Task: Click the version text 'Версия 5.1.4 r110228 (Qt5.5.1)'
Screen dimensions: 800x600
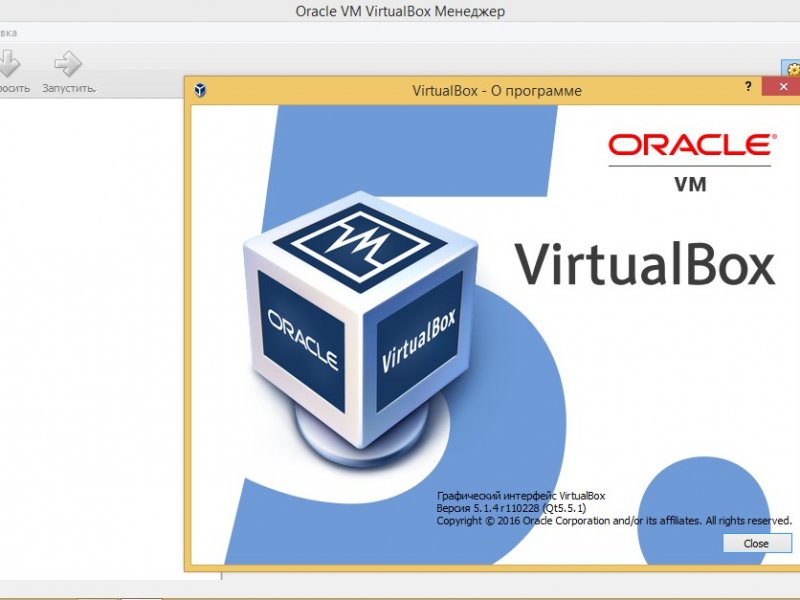Action: [x=511, y=508]
